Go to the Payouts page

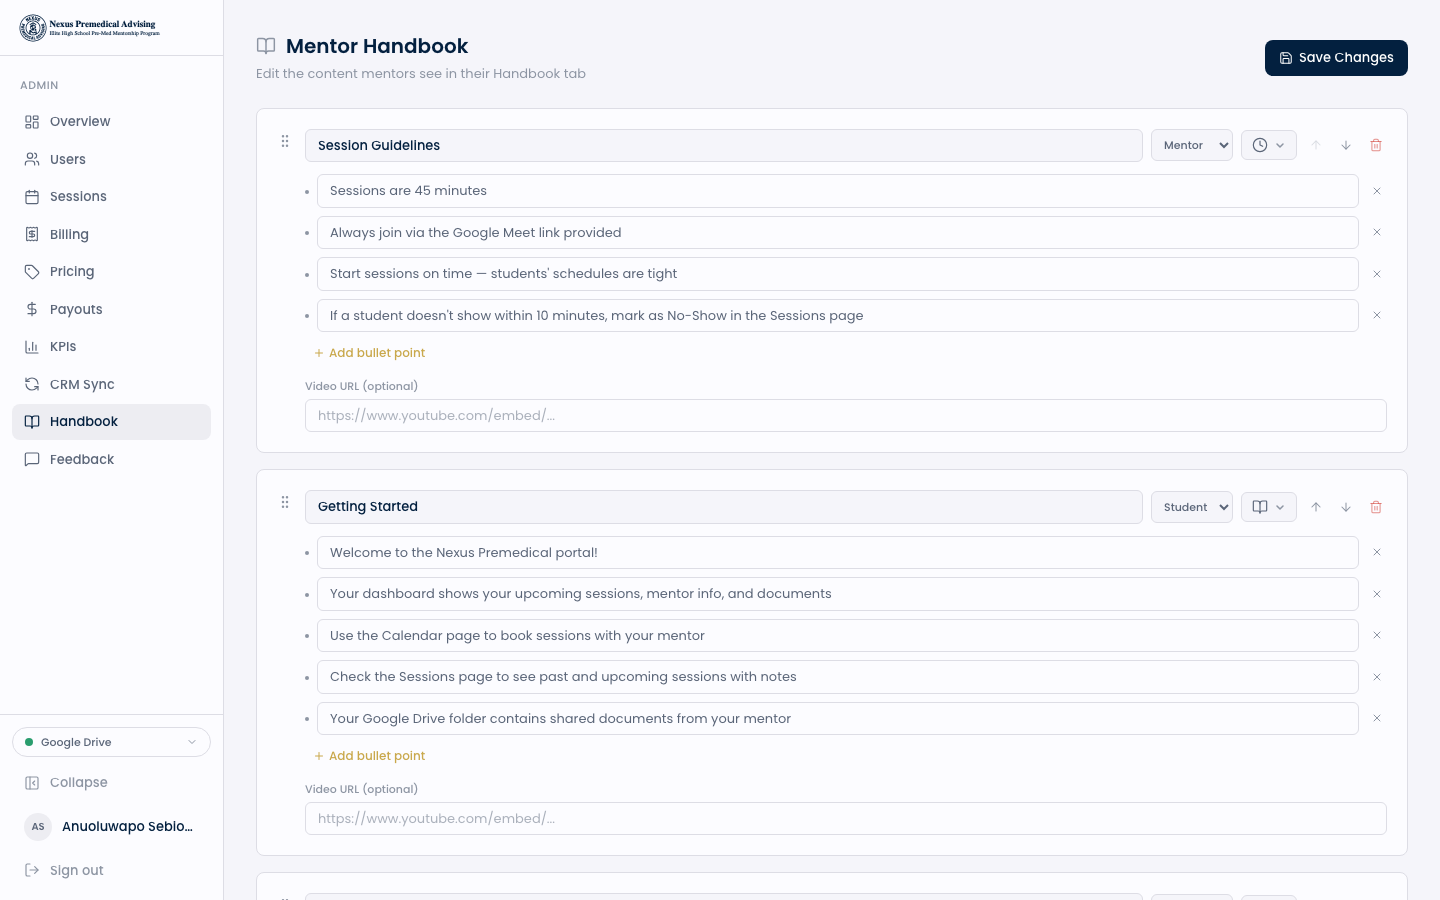pos(76,309)
